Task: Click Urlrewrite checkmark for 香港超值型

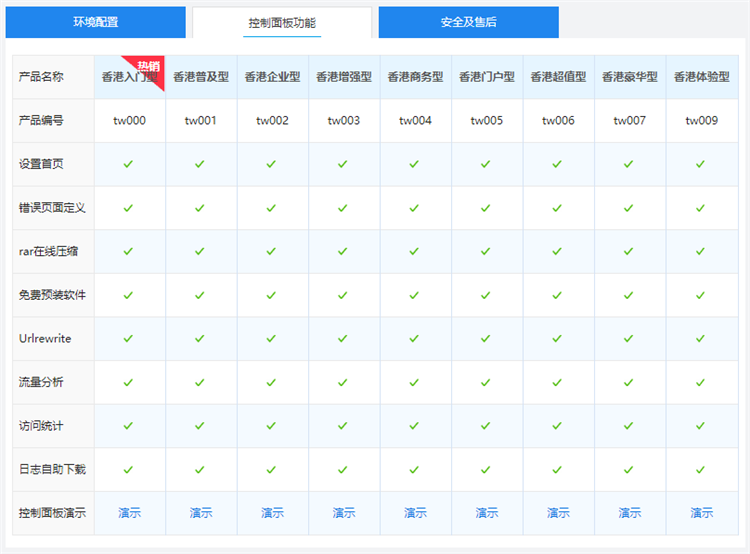Action: point(558,338)
